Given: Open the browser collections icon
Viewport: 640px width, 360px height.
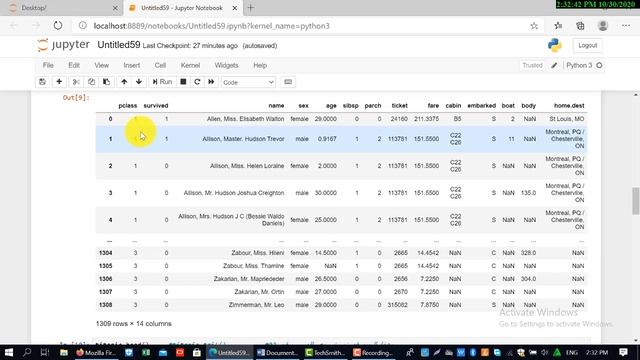Looking at the screenshot, I should pos(580,26).
